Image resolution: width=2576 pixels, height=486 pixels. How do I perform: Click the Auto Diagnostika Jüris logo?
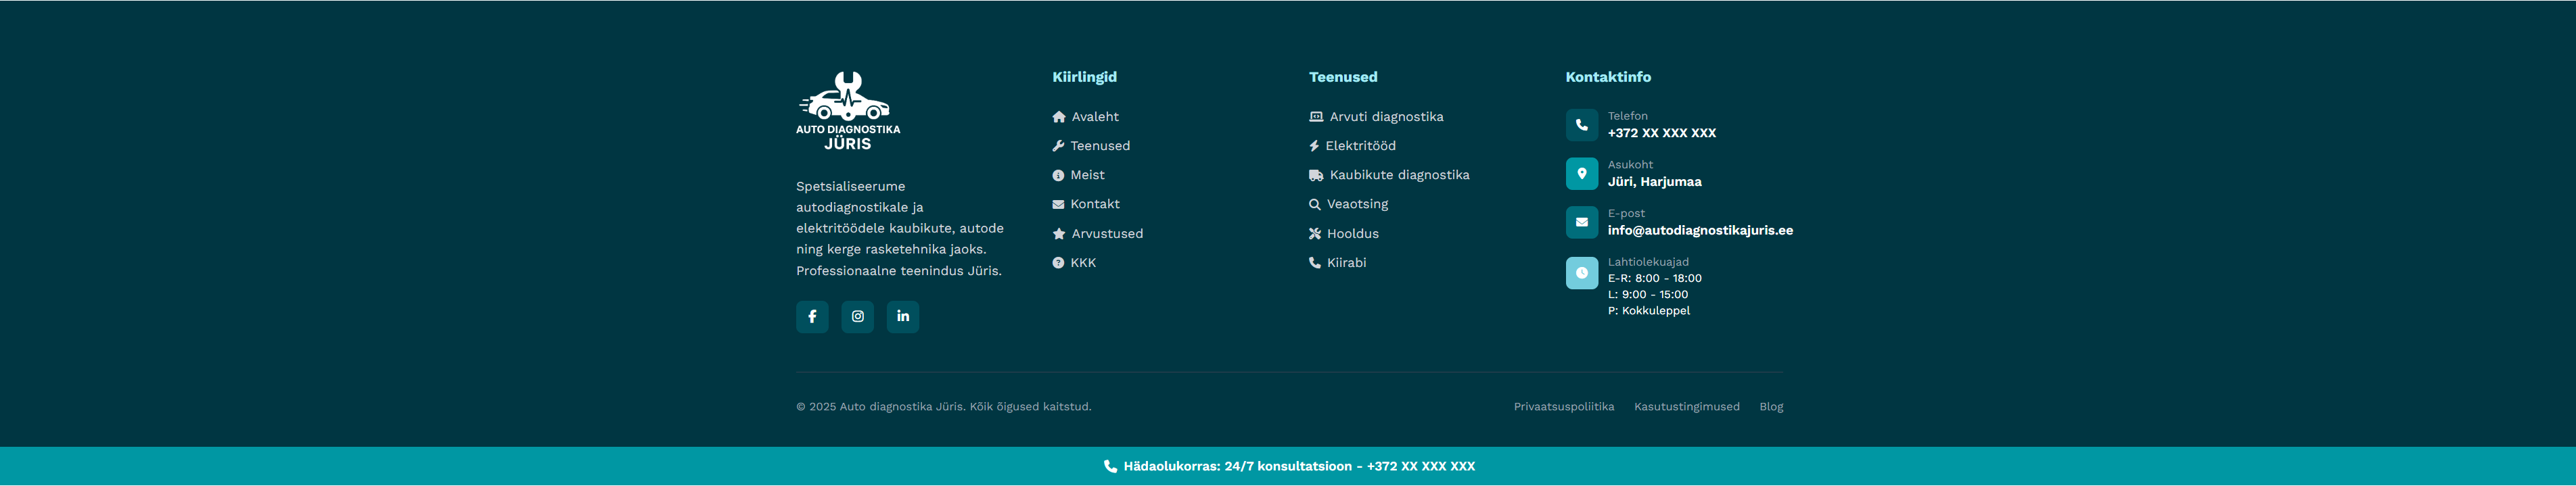[848, 111]
